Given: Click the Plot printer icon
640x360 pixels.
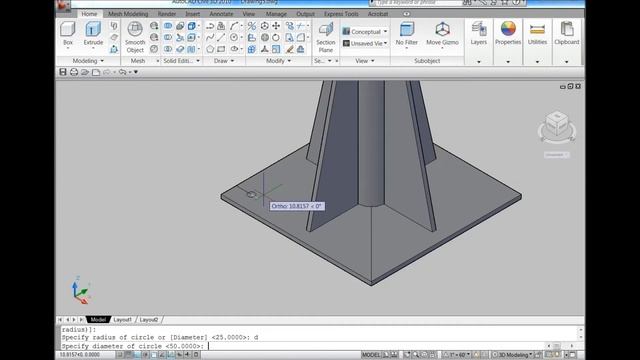Looking at the screenshot, I should coord(74,72).
